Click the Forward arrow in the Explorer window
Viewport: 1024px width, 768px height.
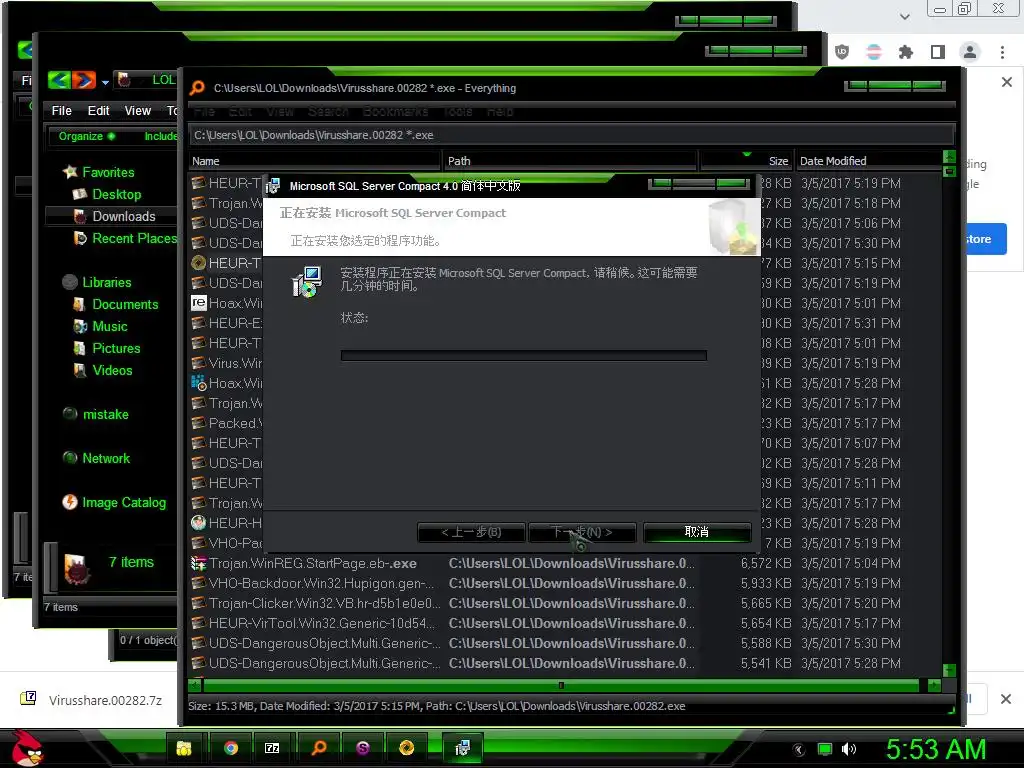coord(84,80)
